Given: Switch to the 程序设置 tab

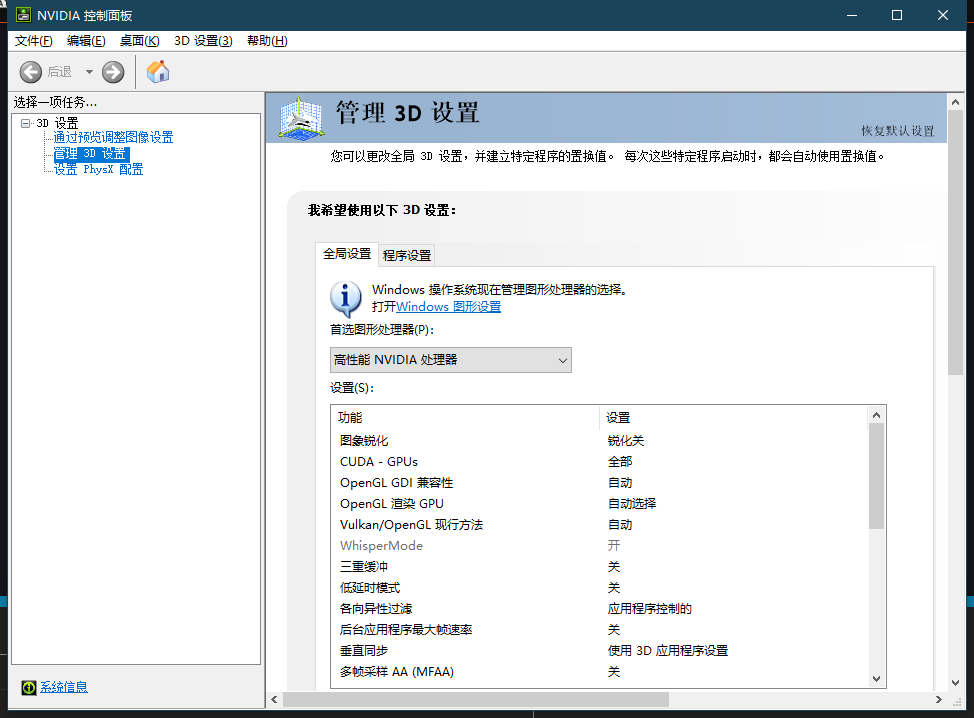Looking at the screenshot, I should point(407,255).
